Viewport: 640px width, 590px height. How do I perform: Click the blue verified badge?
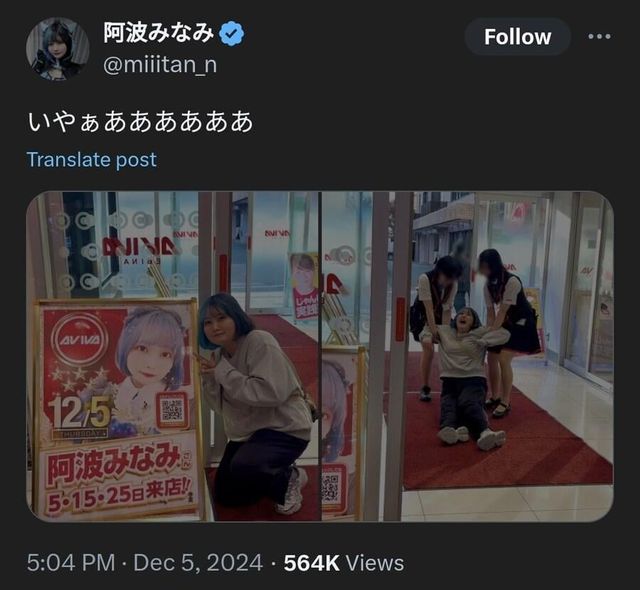(232, 34)
